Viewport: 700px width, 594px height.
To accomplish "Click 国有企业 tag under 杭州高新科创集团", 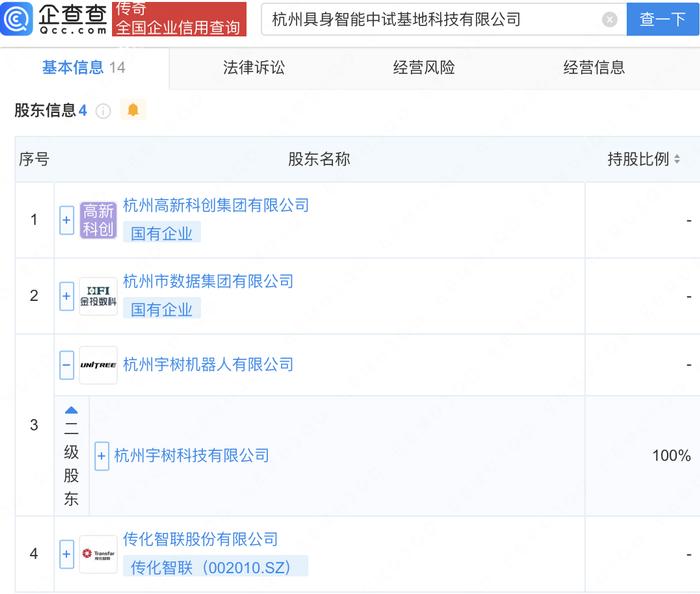I will pyautogui.click(x=162, y=233).
